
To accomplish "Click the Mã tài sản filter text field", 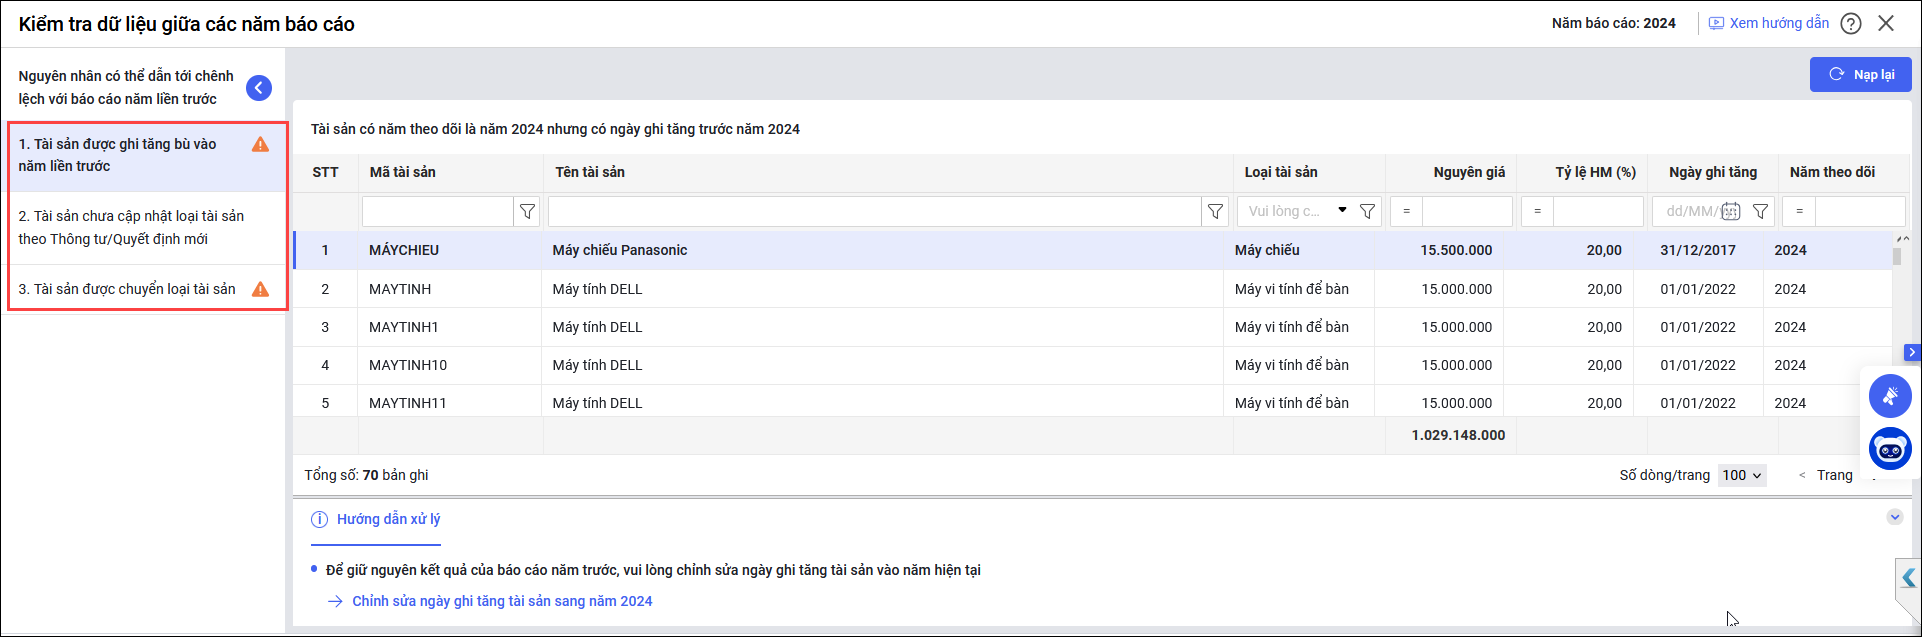I will click(x=438, y=211).
